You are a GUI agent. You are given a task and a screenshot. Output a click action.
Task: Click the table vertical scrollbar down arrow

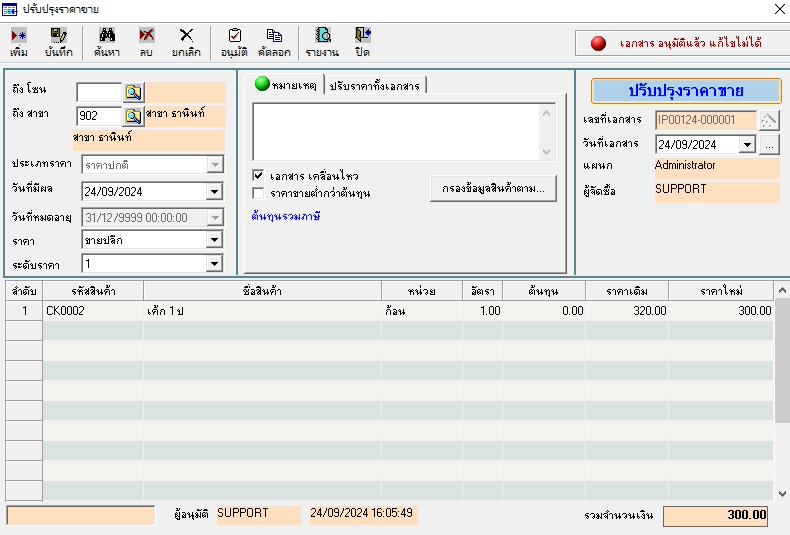point(781,492)
